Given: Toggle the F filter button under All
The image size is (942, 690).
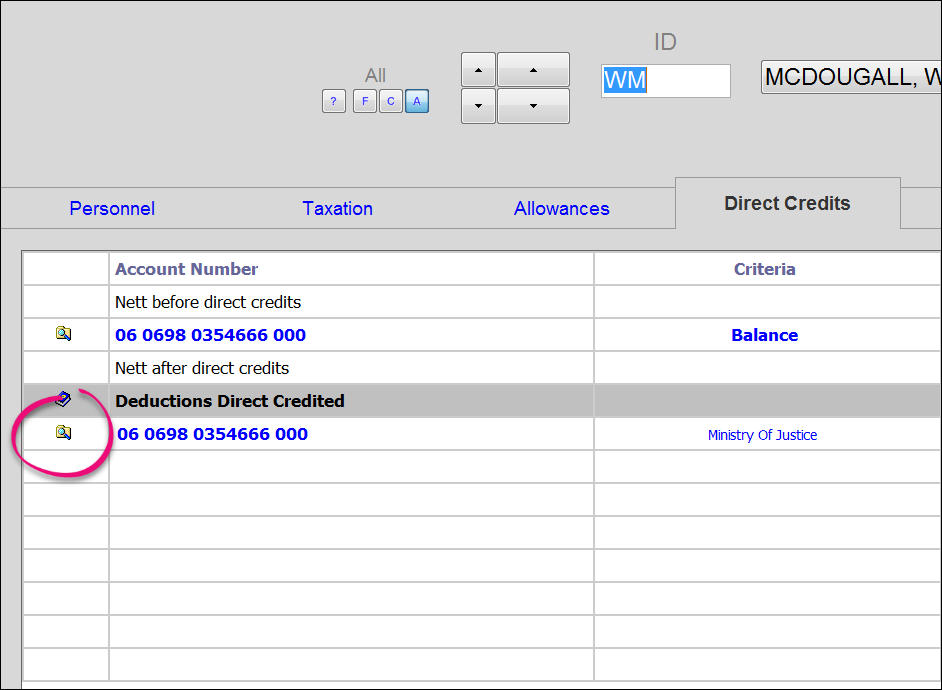Looking at the screenshot, I should (364, 101).
